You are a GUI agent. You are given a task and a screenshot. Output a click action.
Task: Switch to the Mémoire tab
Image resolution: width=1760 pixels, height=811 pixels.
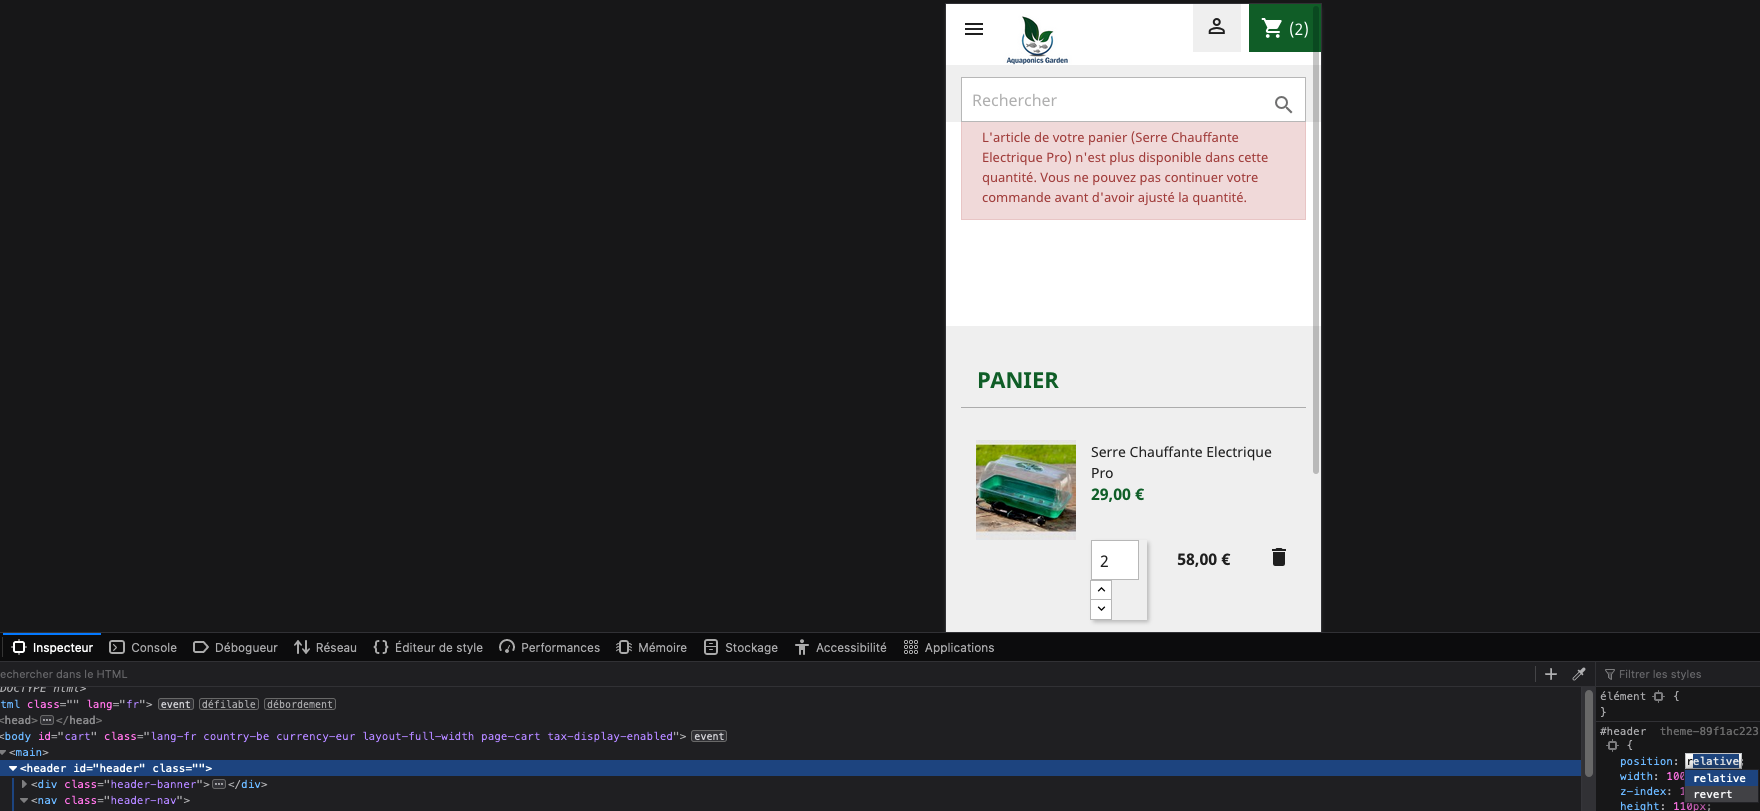pyautogui.click(x=652, y=647)
